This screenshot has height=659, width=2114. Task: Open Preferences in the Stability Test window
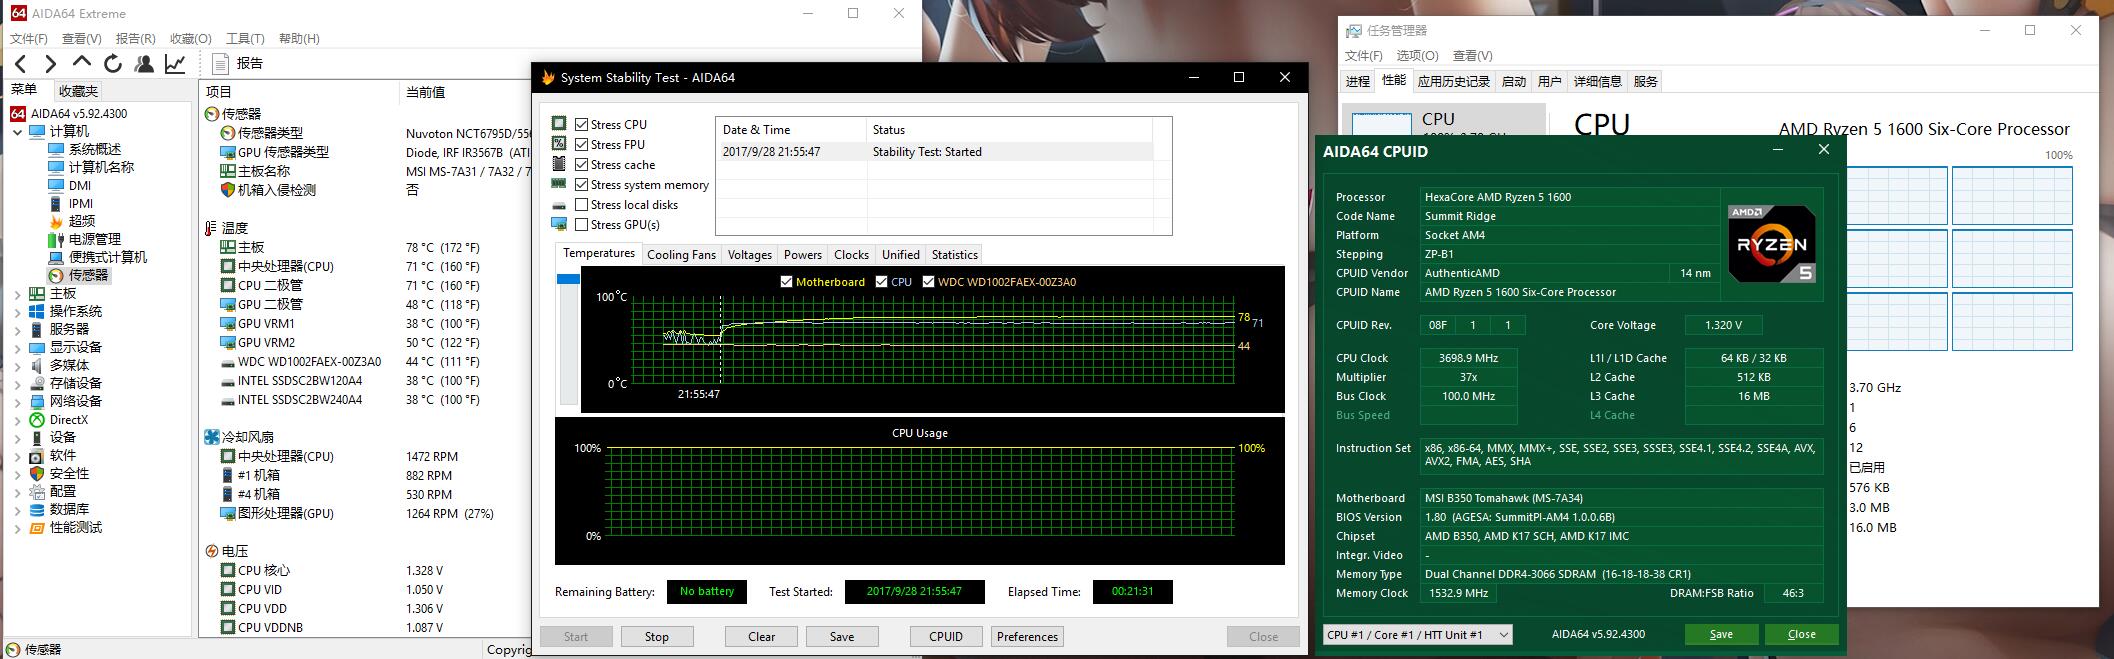(x=1027, y=637)
